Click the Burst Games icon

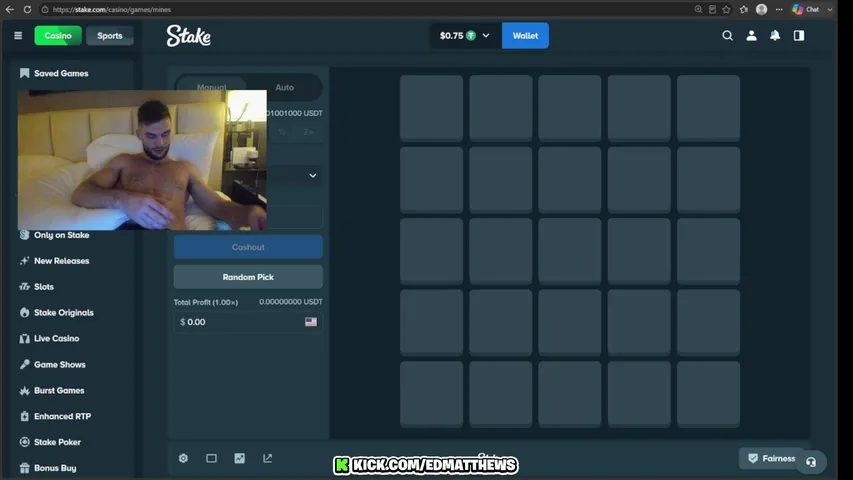tap(24, 390)
